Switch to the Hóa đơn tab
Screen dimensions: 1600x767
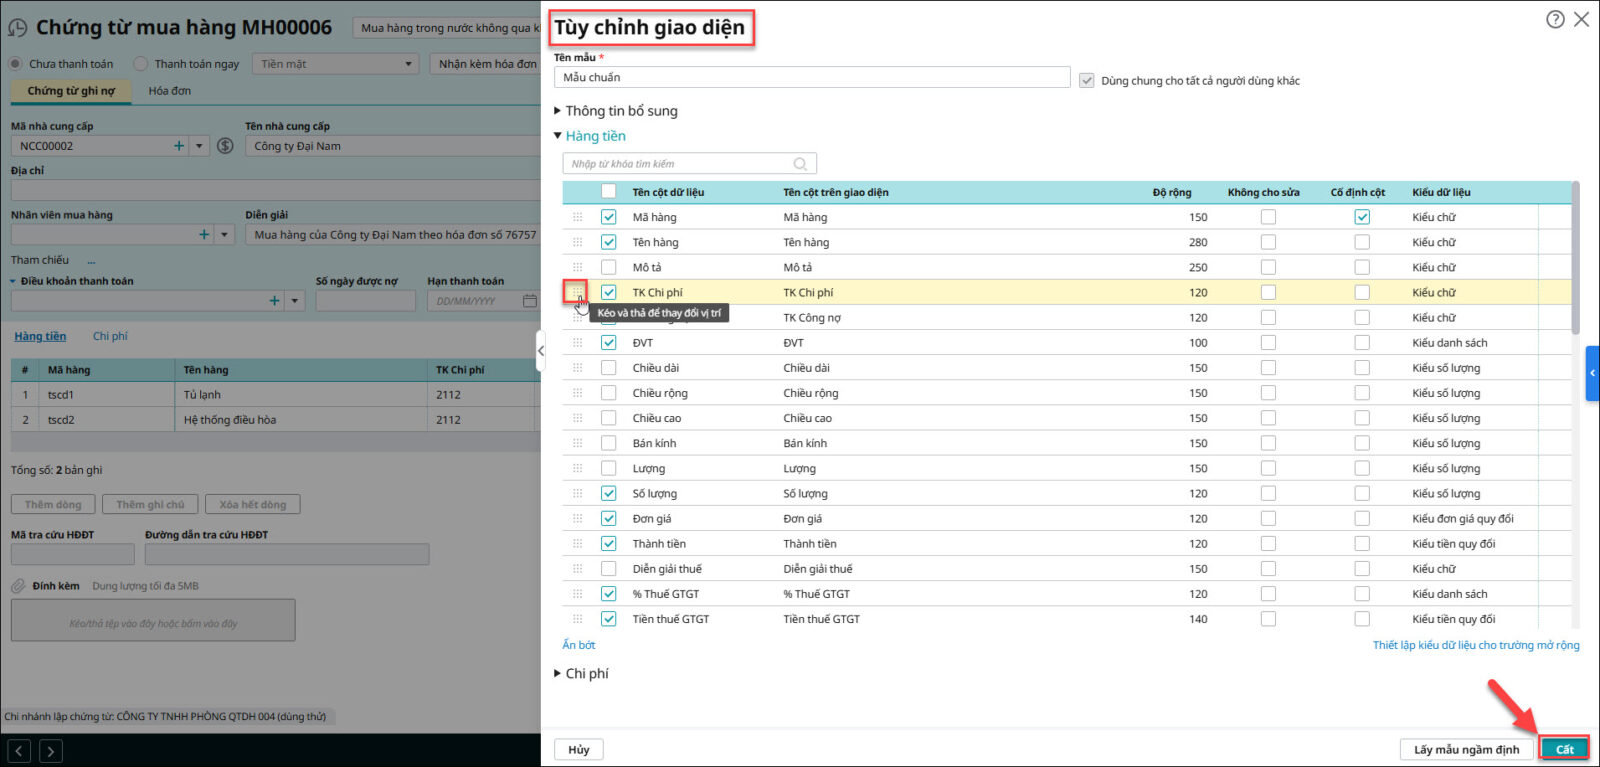tap(169, 91)
